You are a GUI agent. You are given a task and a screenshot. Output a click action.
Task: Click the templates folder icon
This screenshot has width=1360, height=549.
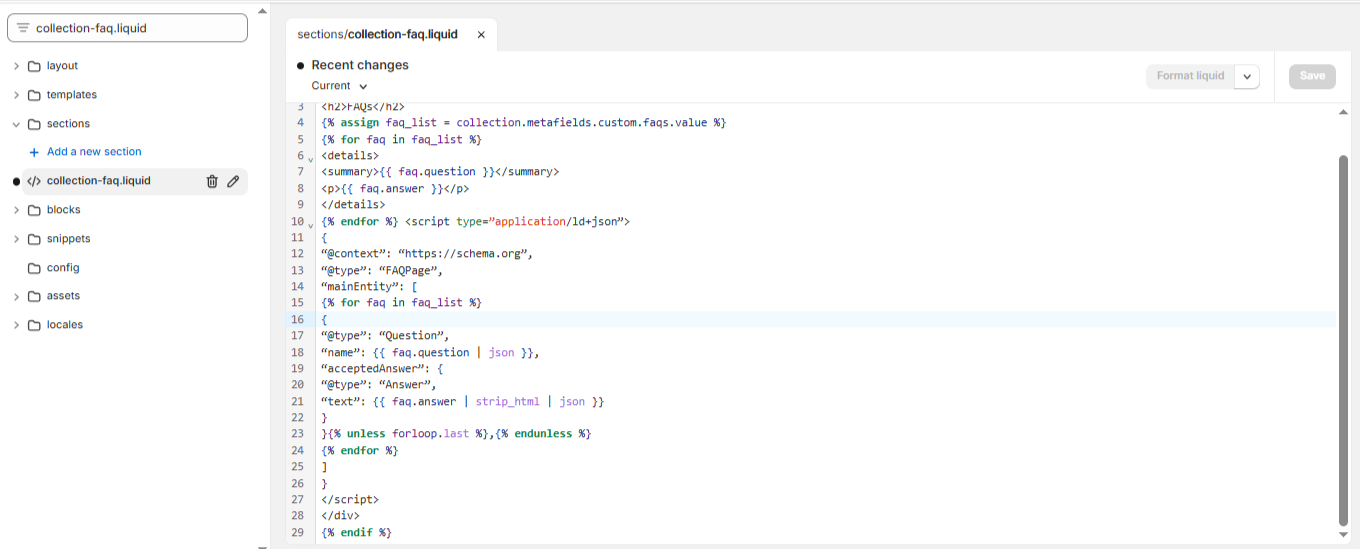(x=34, y=95)
